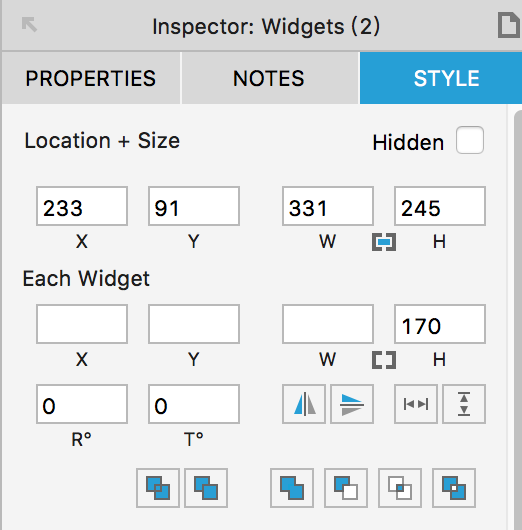Click the Intersect shapes icon
This screenshot has width=522, height=530.
[x=400, y=488]
